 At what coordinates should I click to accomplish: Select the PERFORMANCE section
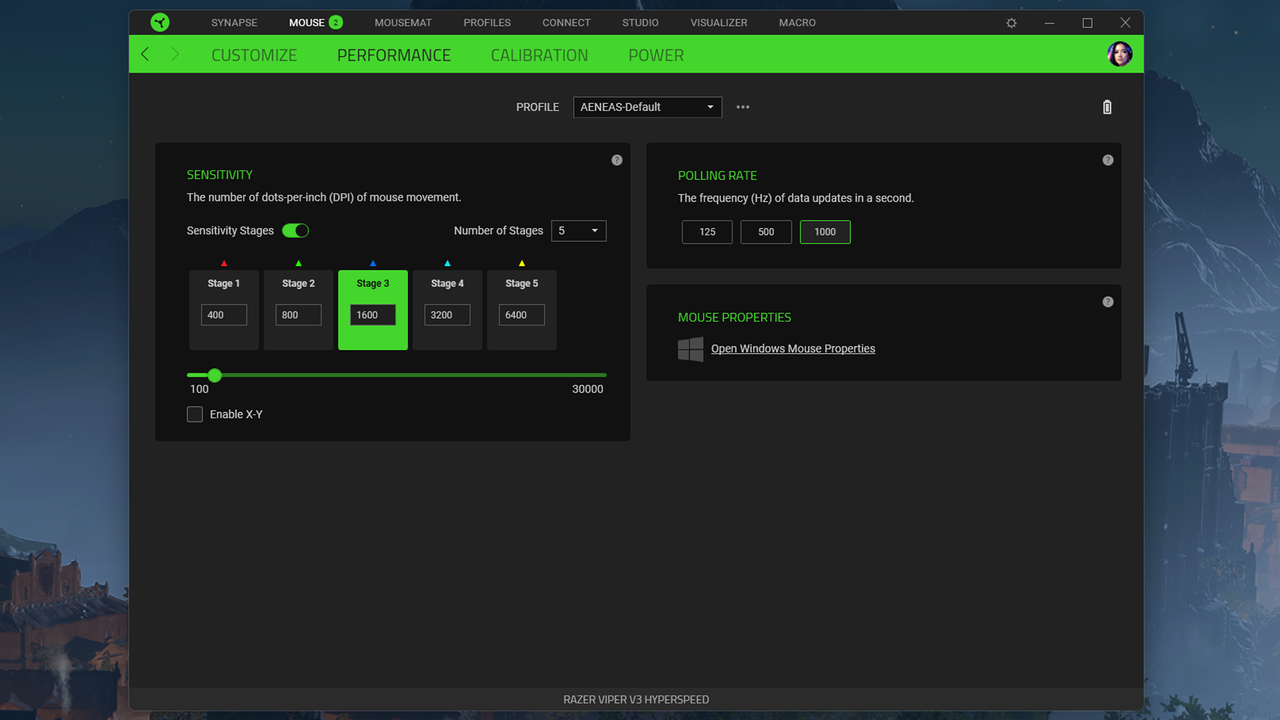[394, 55]
